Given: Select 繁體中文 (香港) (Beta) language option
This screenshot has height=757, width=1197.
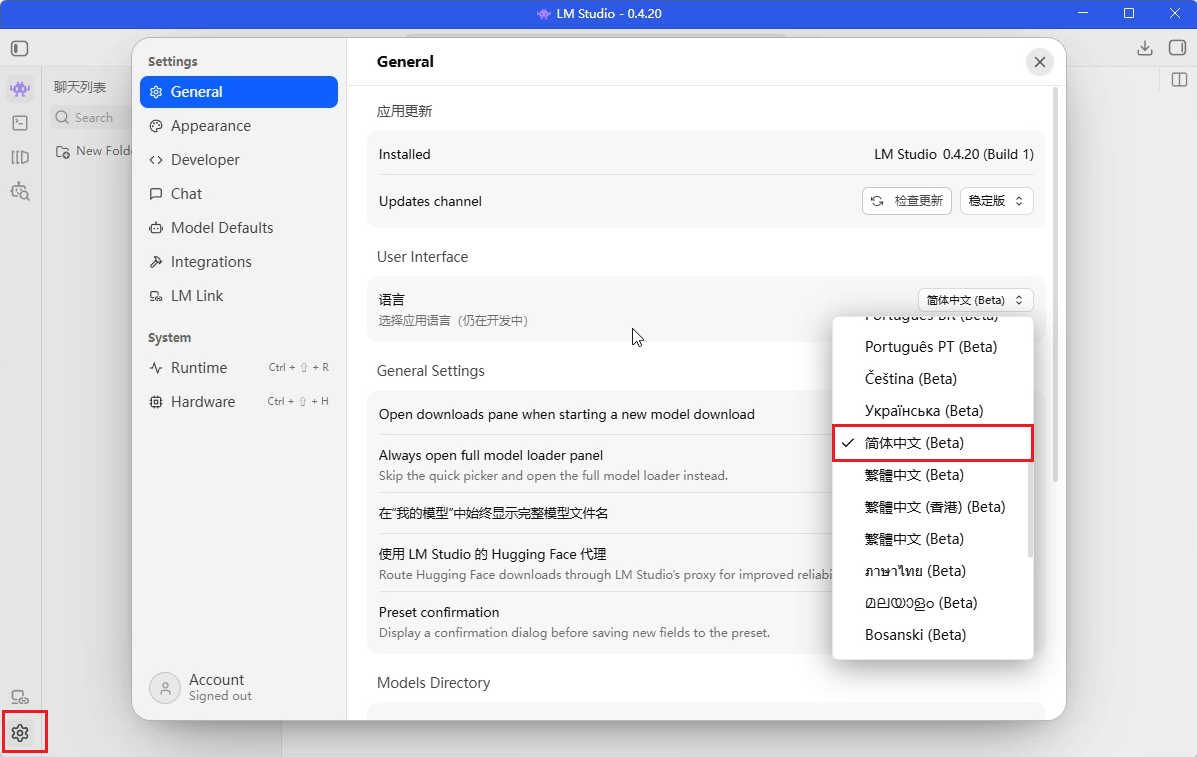Looking at the screenshot, I should 932,507.
